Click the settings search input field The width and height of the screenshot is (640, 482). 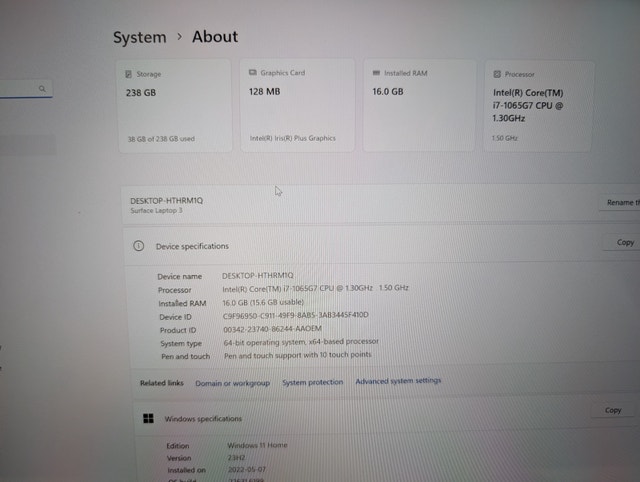pyautogui.click(x=25, y=89)
